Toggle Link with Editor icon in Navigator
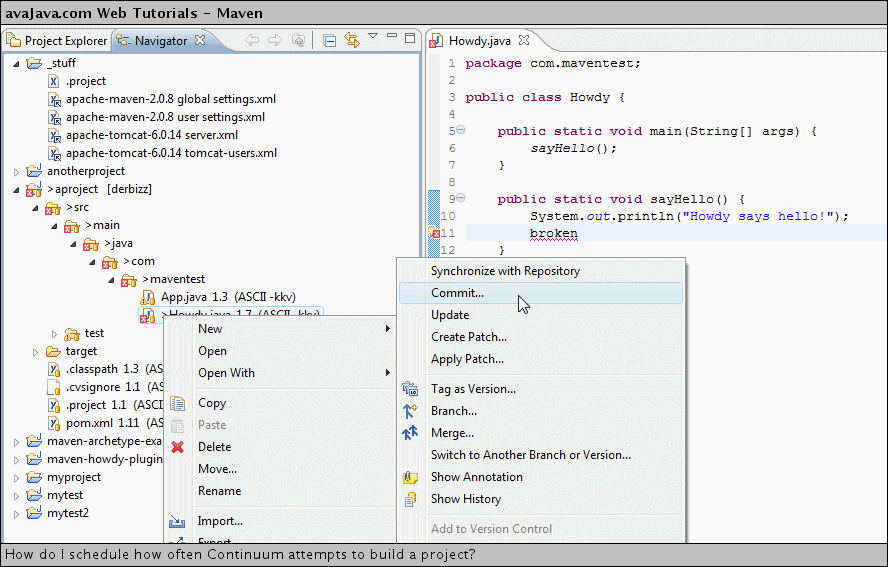Image resolution: width=888 pixels, height=567 pixels. 352,40
